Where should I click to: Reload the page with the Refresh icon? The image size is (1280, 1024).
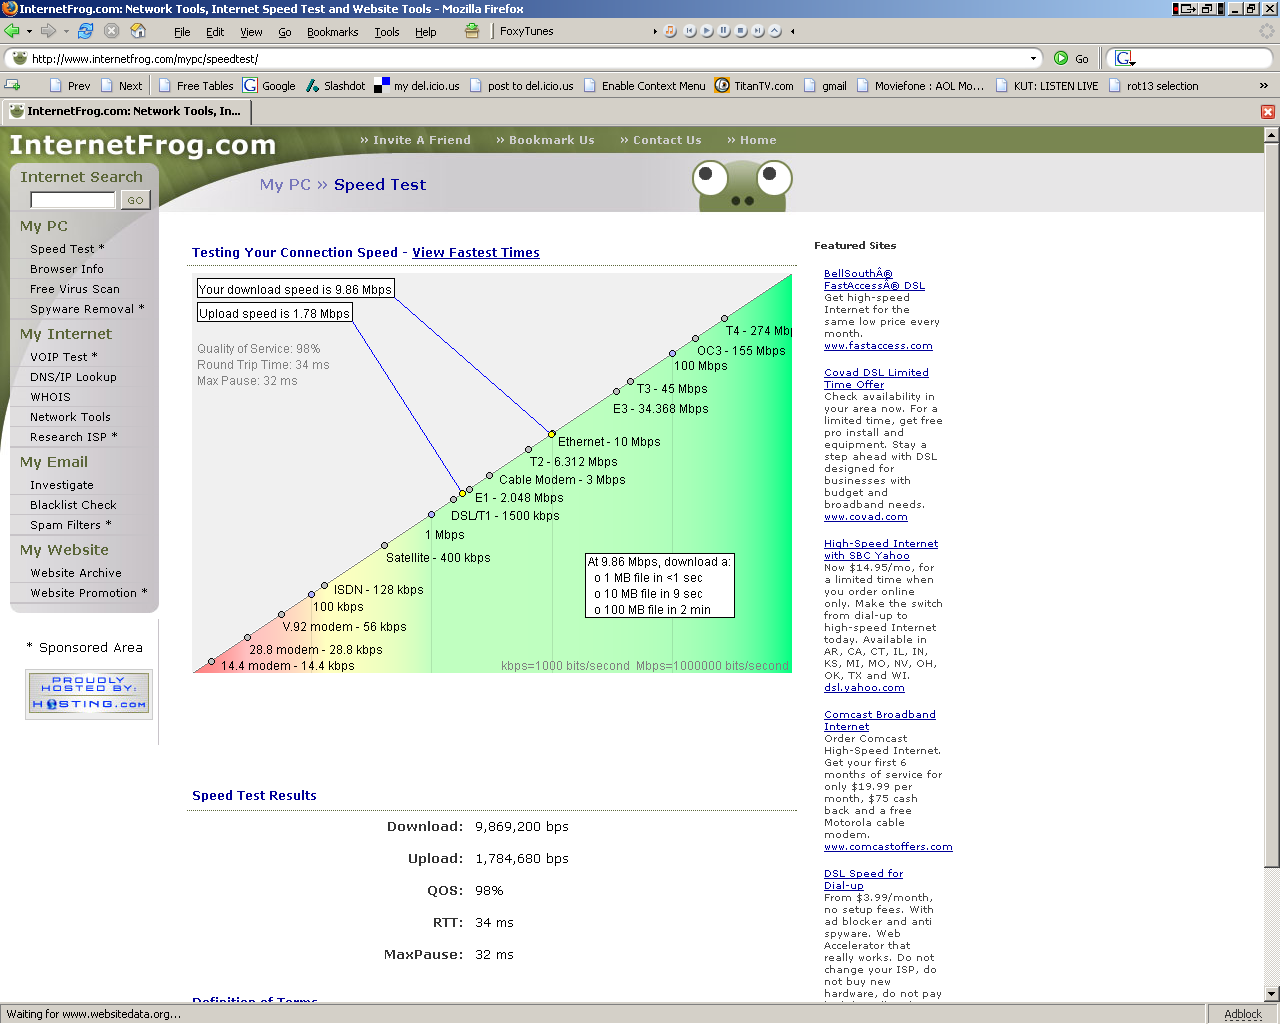[x=85, y=31]
